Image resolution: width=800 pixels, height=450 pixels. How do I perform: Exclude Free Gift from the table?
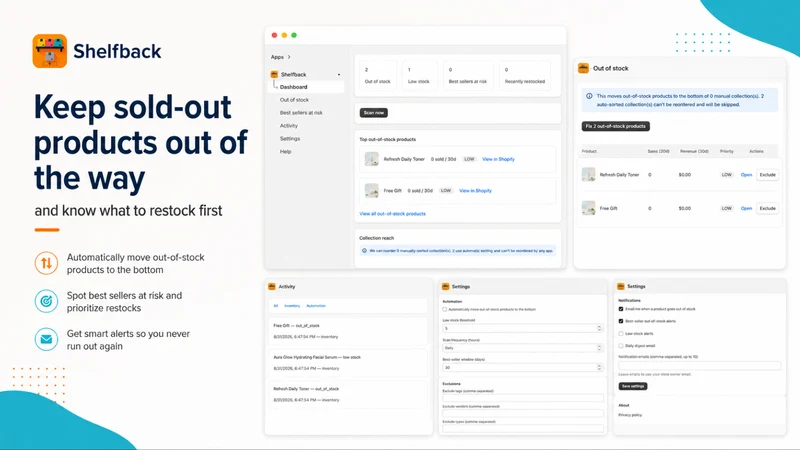[767, 208]
